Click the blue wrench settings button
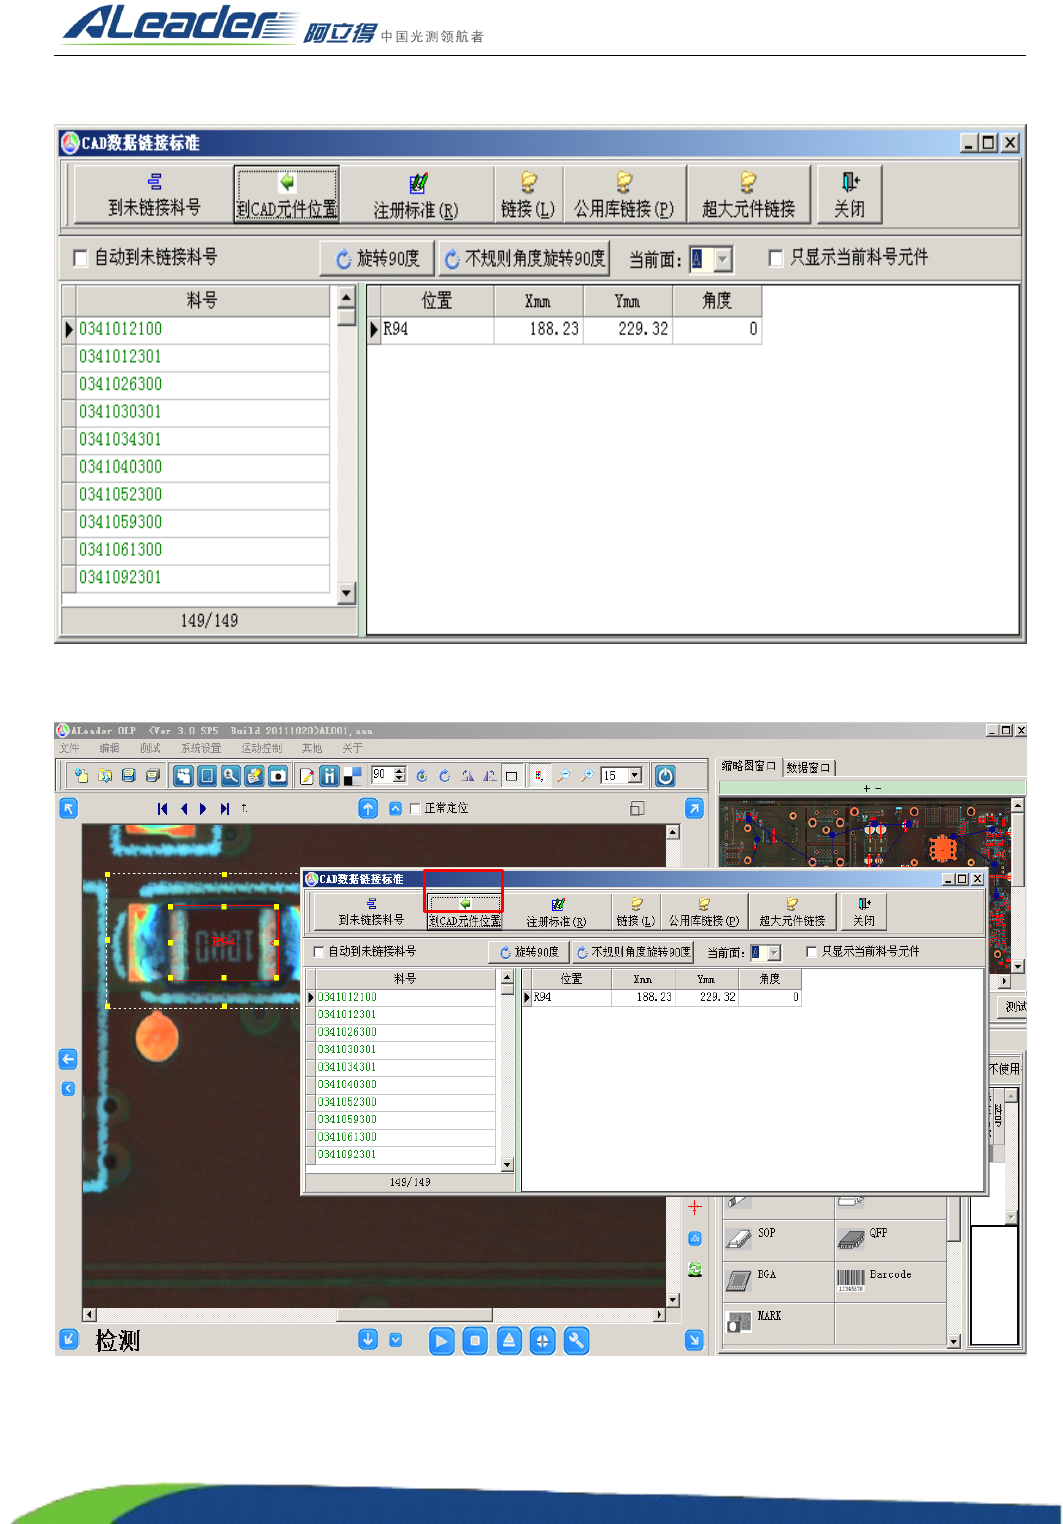 576,1341
